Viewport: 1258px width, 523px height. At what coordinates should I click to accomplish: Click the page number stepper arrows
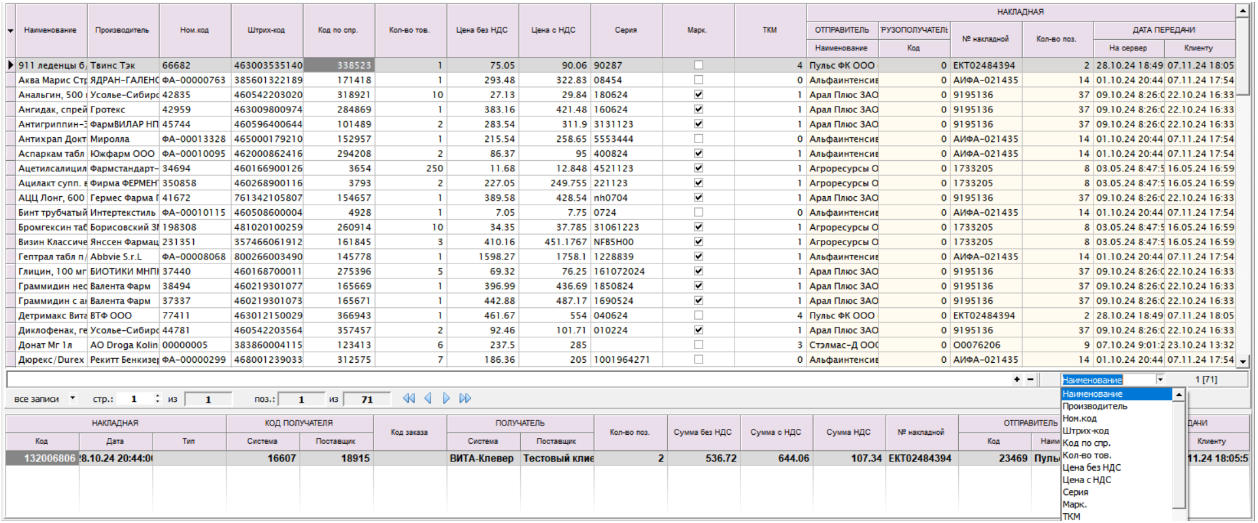coord(156,399)
